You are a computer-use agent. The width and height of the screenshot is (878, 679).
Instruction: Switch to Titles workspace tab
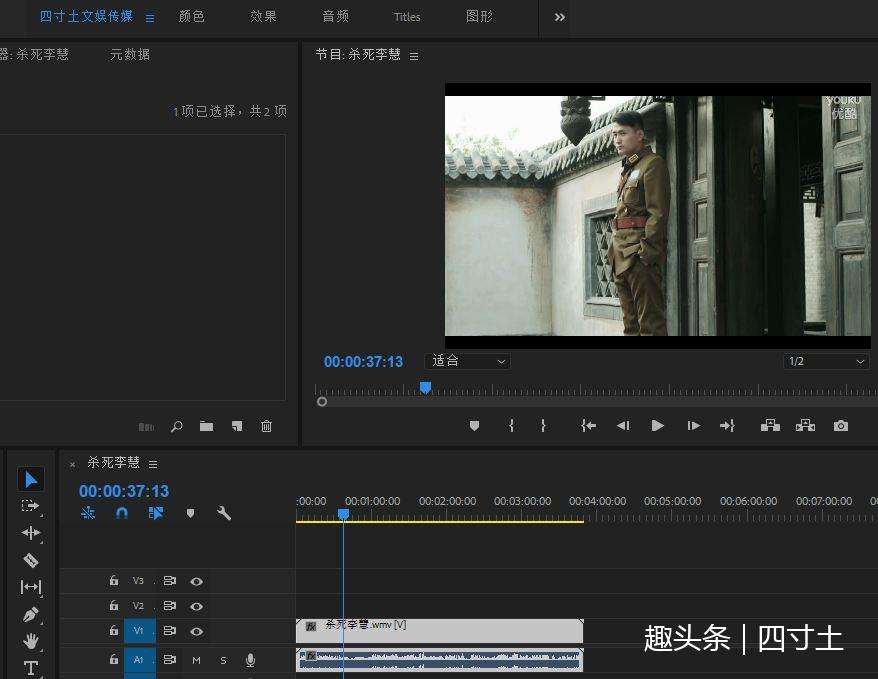(407, 17)
